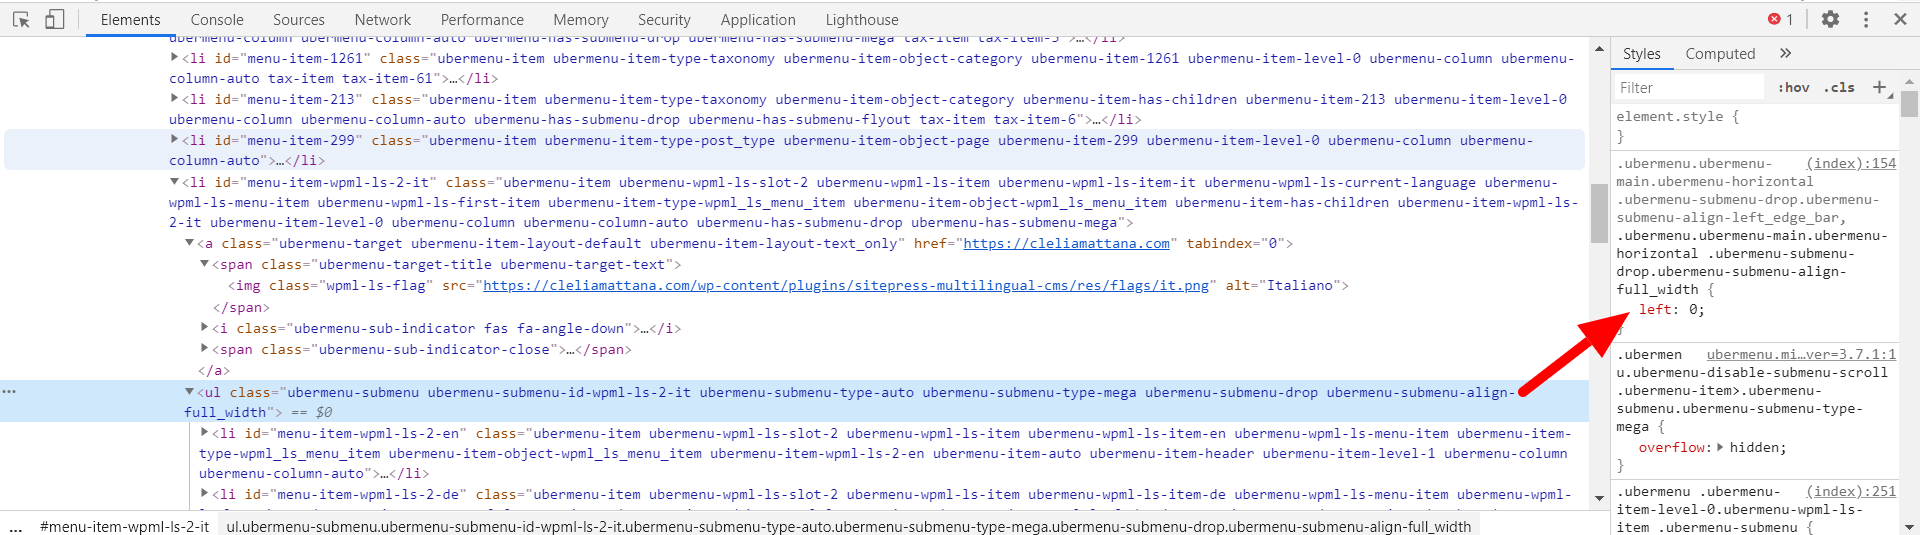Toggle the device toolbar icon

click(x=54, y=19)
